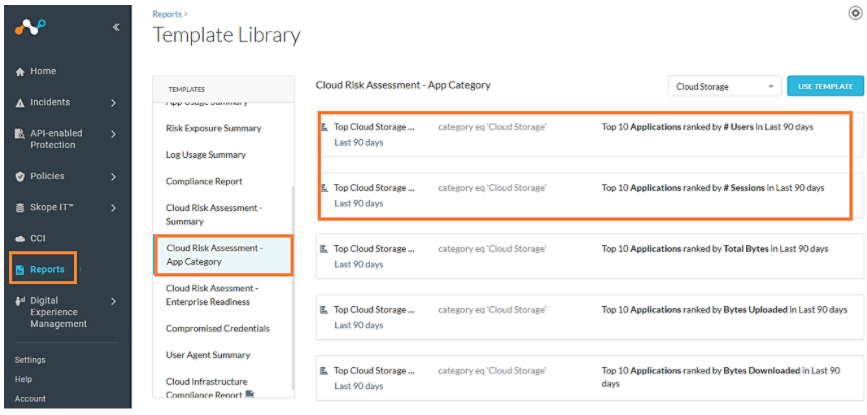Click widget ranked by Total Bytes text
The width and height of the screenshot is (867, 415).
tap(715, 249)
